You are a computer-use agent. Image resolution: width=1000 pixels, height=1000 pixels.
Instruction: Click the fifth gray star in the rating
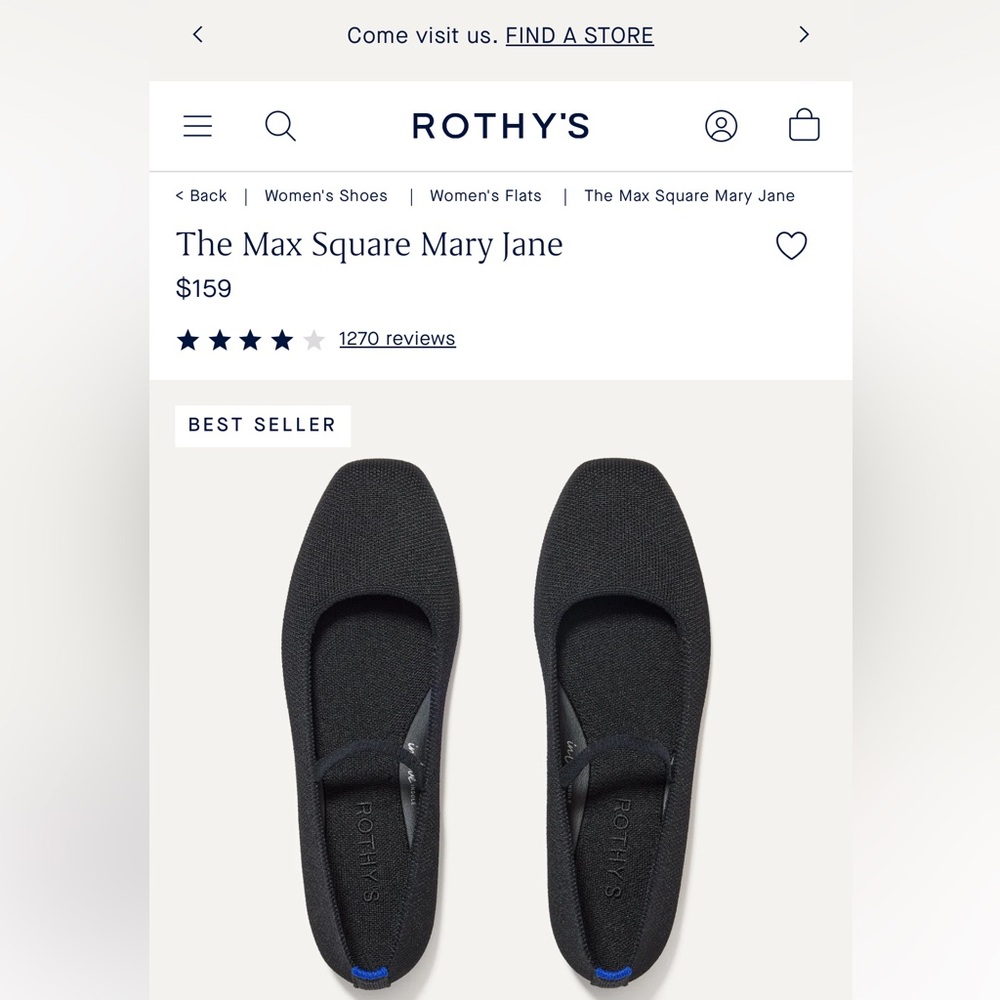(x=314, y=340)
